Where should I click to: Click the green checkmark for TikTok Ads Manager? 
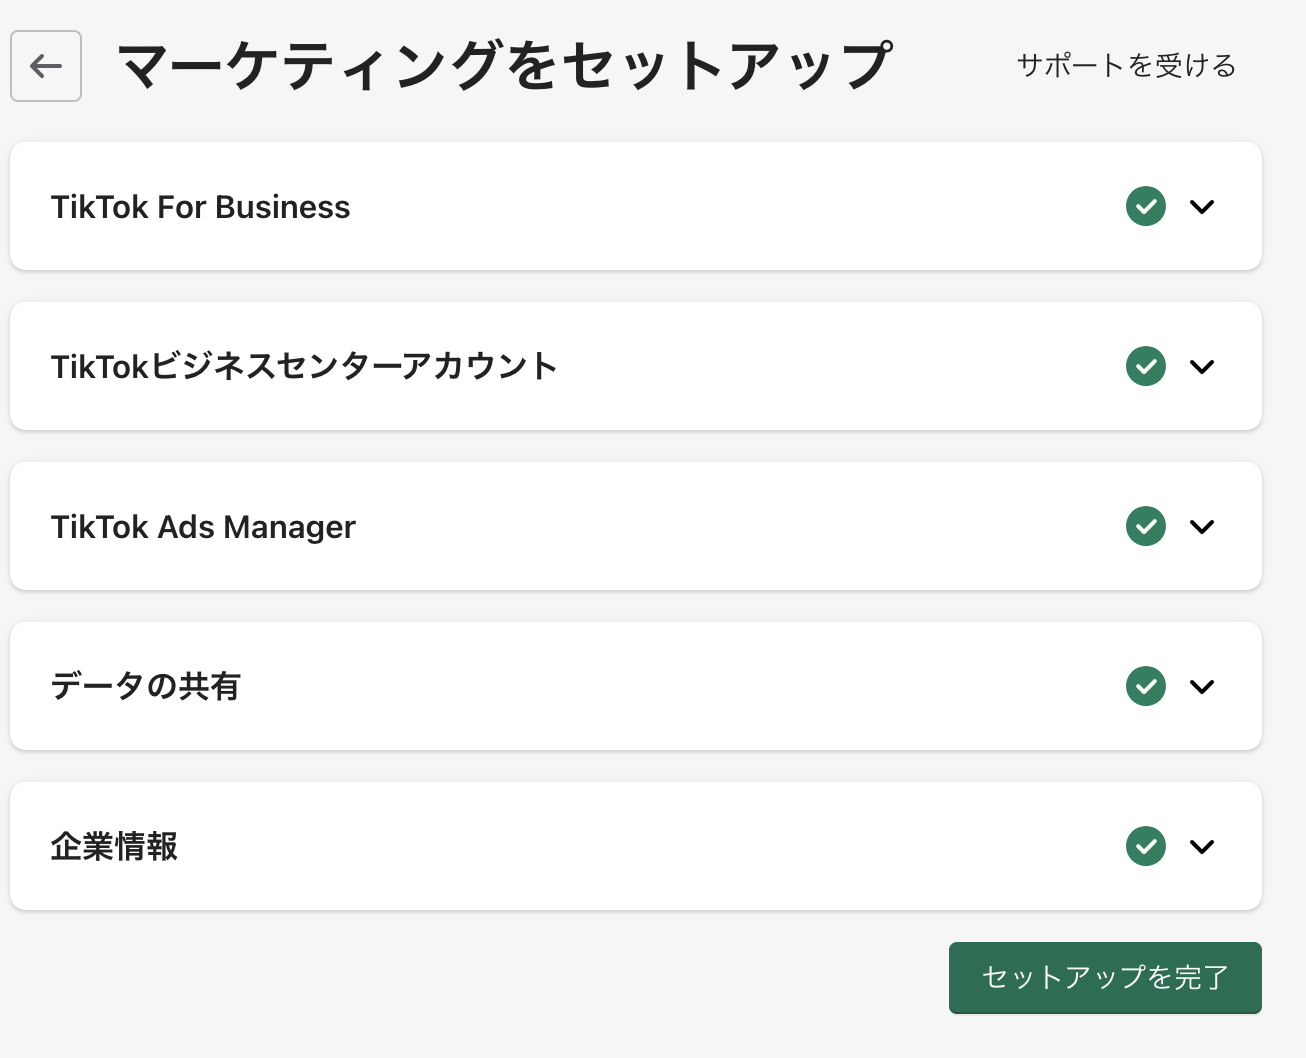click(1146, 527)
